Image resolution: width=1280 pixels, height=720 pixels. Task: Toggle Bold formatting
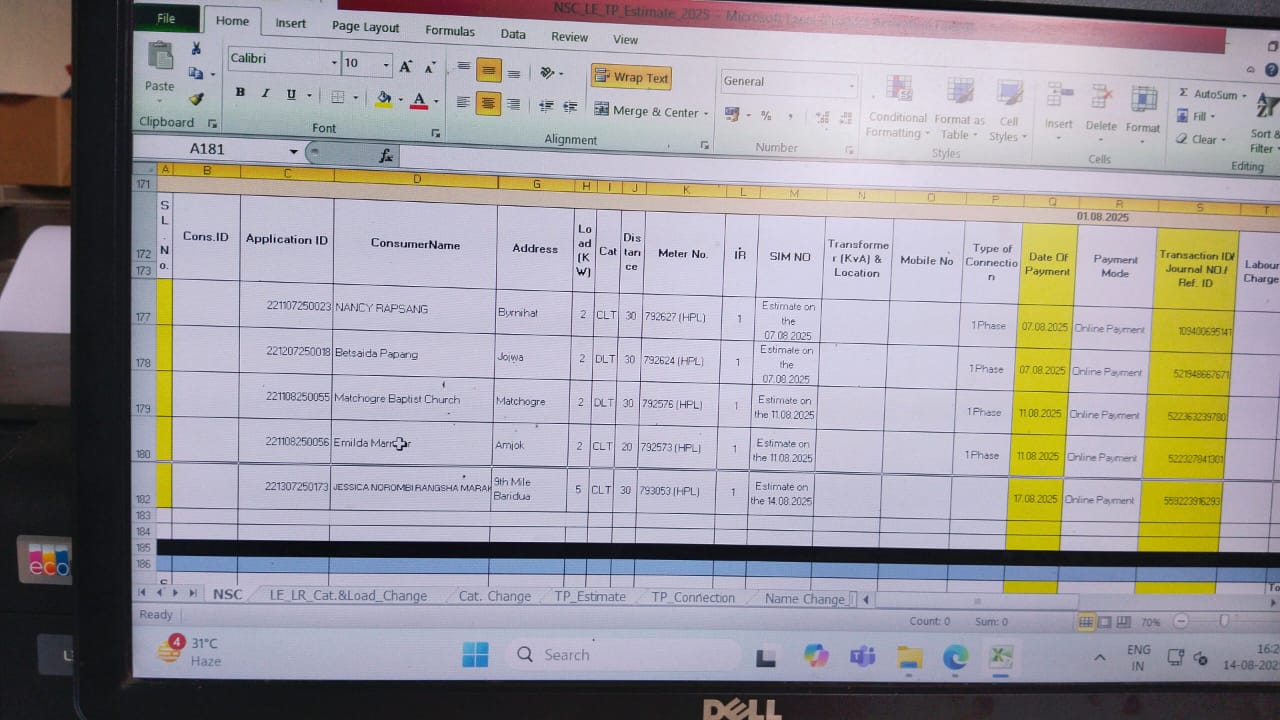[x=240, y=93]
